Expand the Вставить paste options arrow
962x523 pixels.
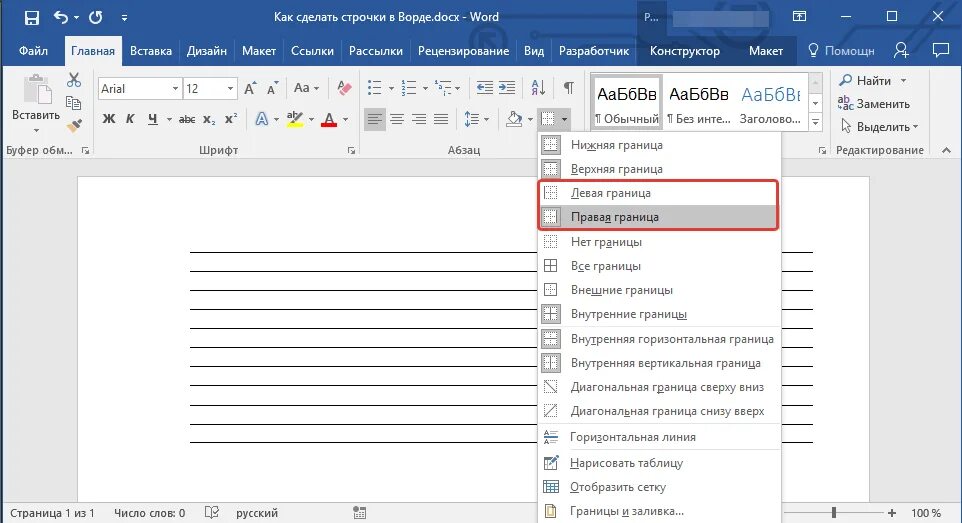pos(36,130)
